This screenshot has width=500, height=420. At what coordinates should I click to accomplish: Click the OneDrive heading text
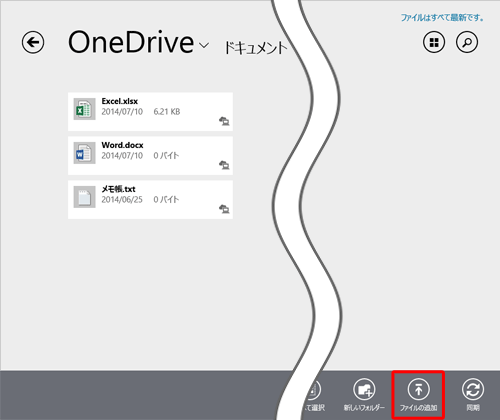click(131, 42)
